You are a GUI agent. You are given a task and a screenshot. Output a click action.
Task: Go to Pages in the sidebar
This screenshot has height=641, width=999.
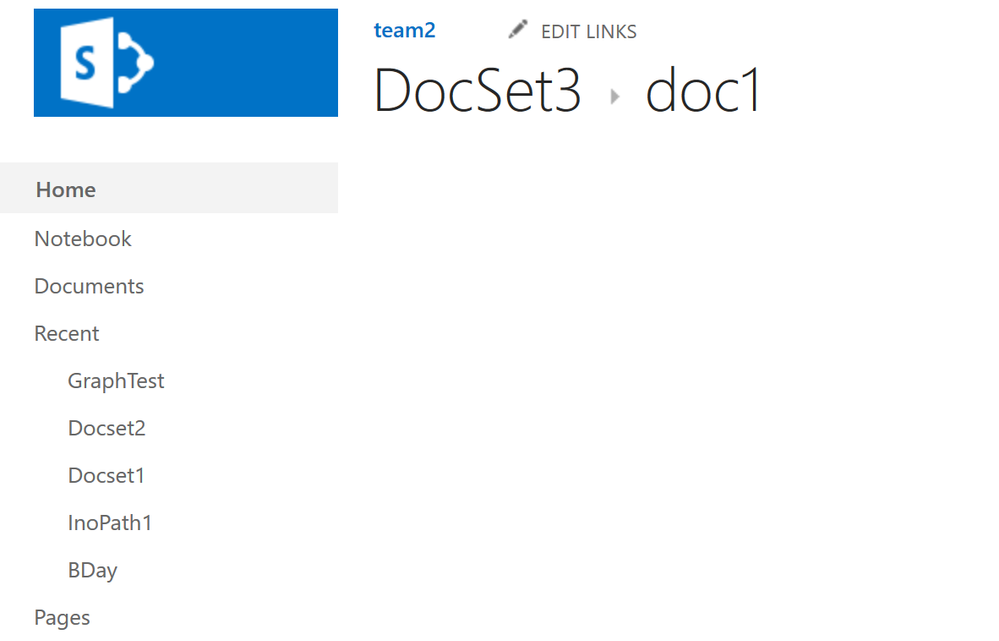click(x=62, y=617)
